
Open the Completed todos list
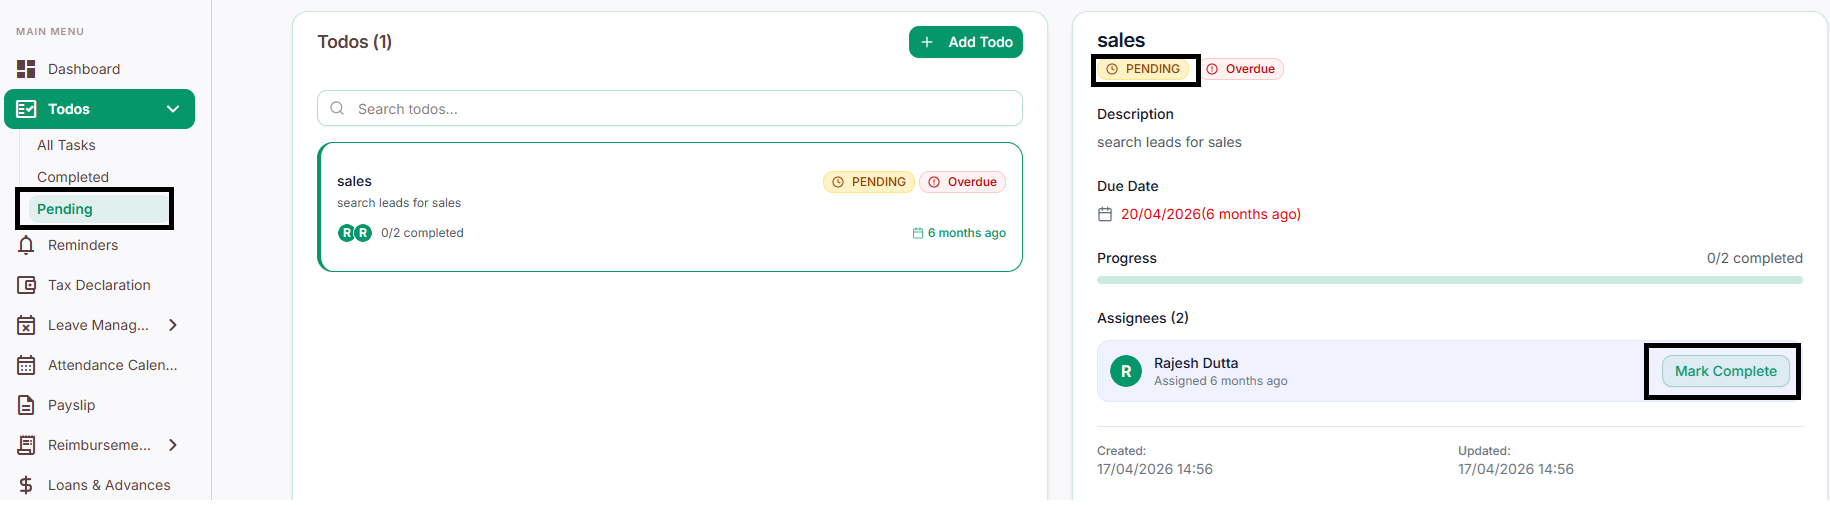pyautogui.click(x=73, y=177)
